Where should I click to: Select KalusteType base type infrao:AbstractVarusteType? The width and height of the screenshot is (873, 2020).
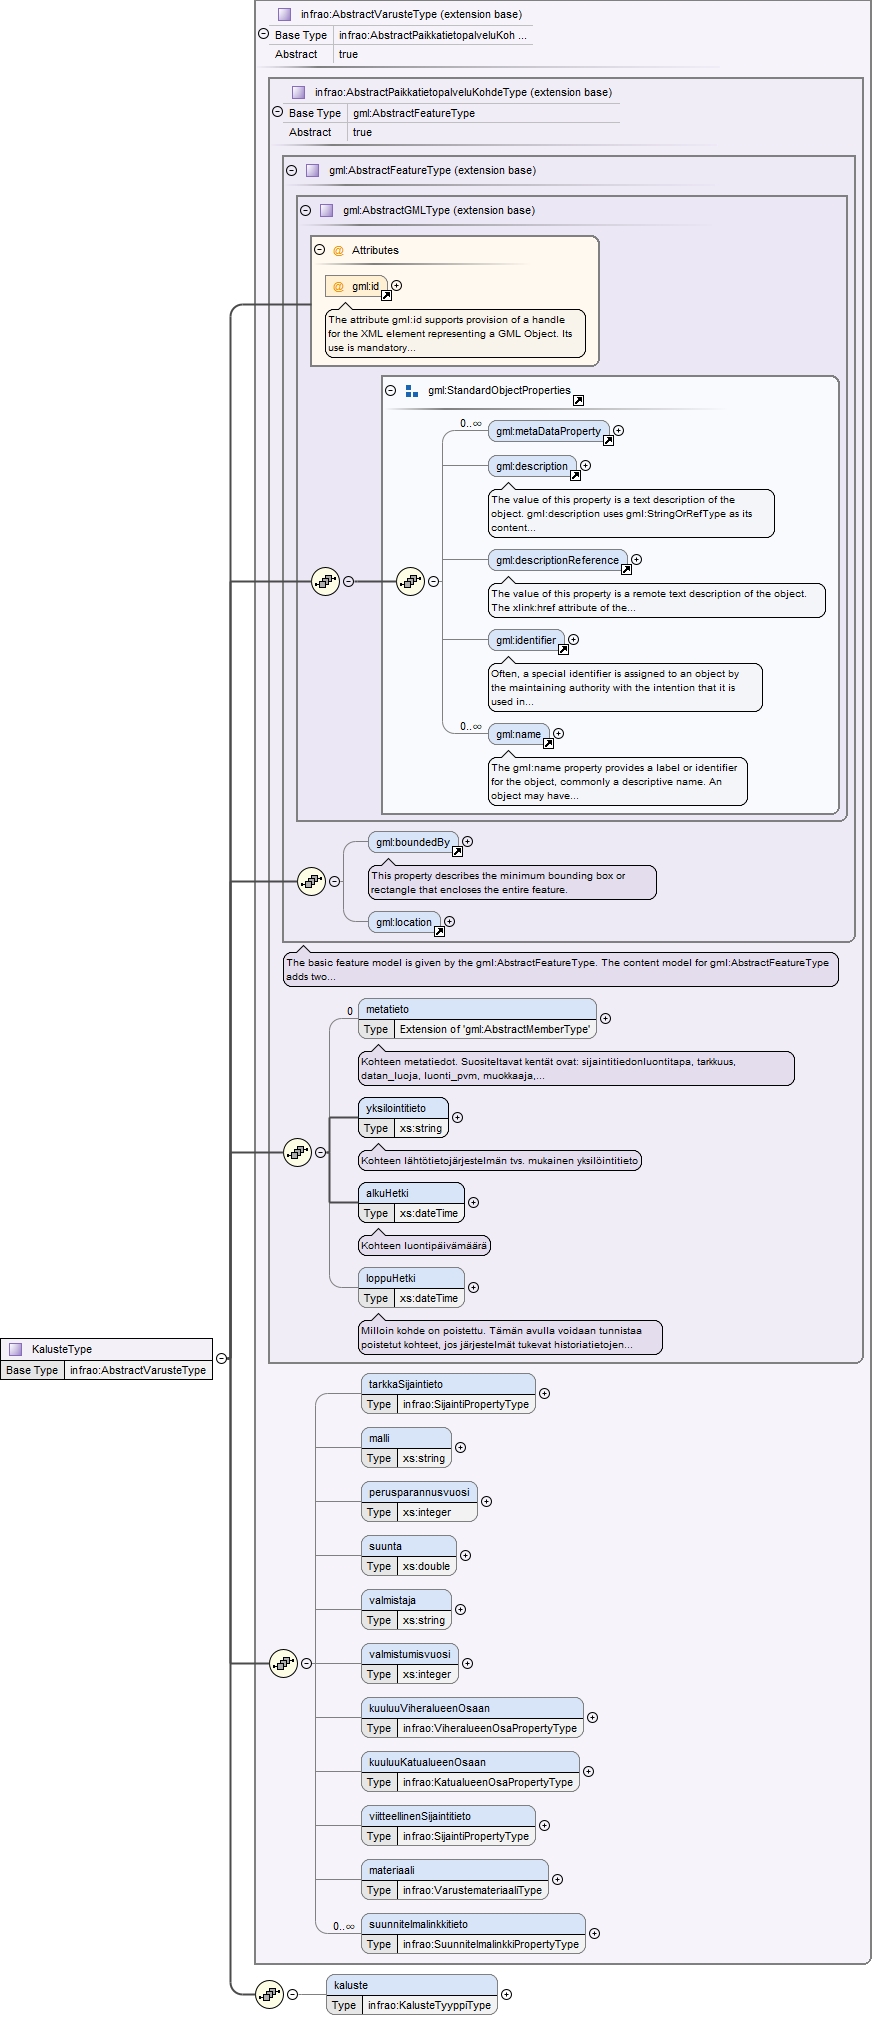click(x=138, y=1370)
